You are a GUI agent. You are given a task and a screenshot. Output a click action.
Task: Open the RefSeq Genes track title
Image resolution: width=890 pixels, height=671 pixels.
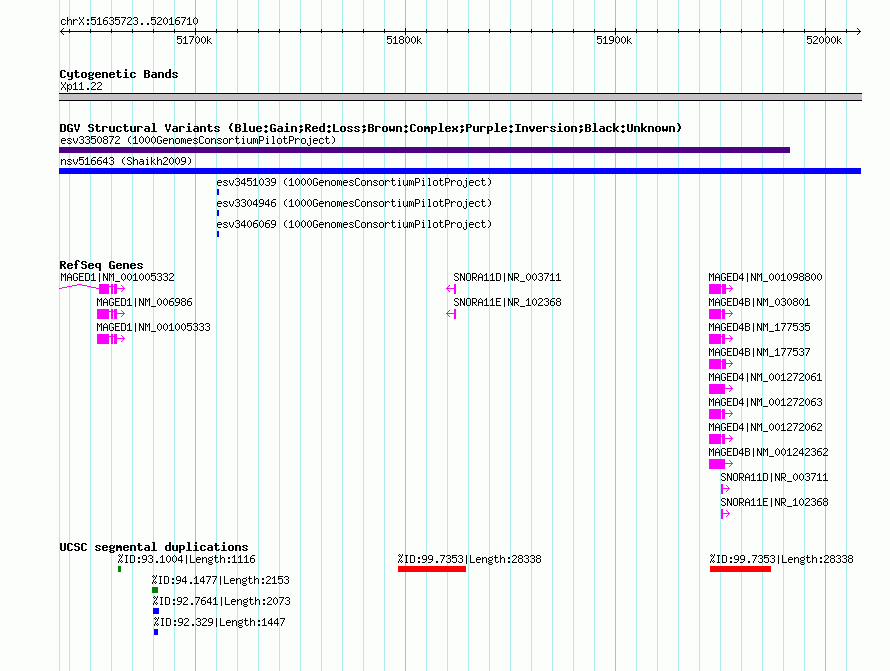pyautogui.click(x=101, y=265)
